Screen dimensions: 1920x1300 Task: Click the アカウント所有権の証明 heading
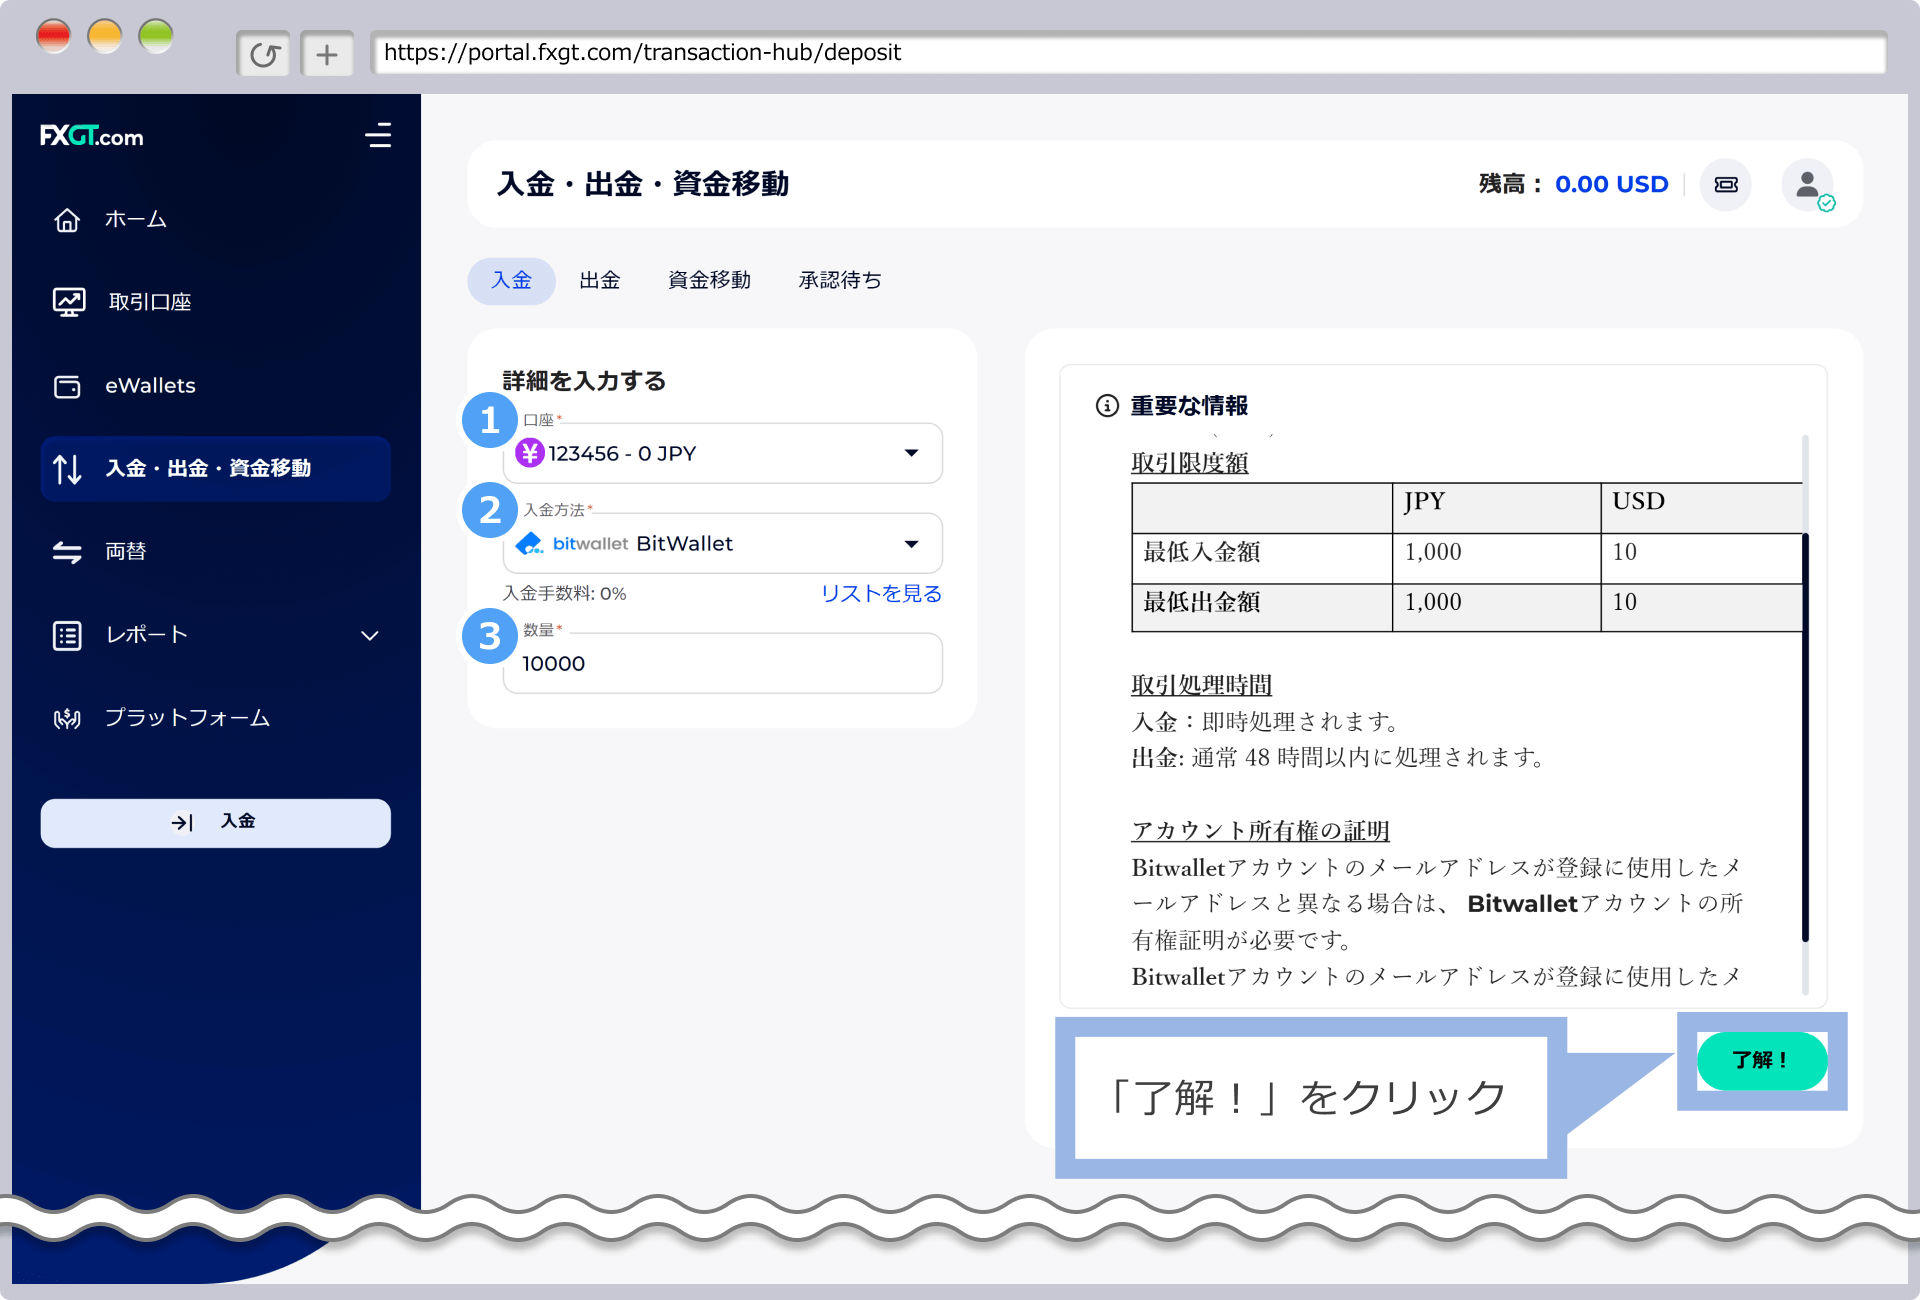point(1260,831)
